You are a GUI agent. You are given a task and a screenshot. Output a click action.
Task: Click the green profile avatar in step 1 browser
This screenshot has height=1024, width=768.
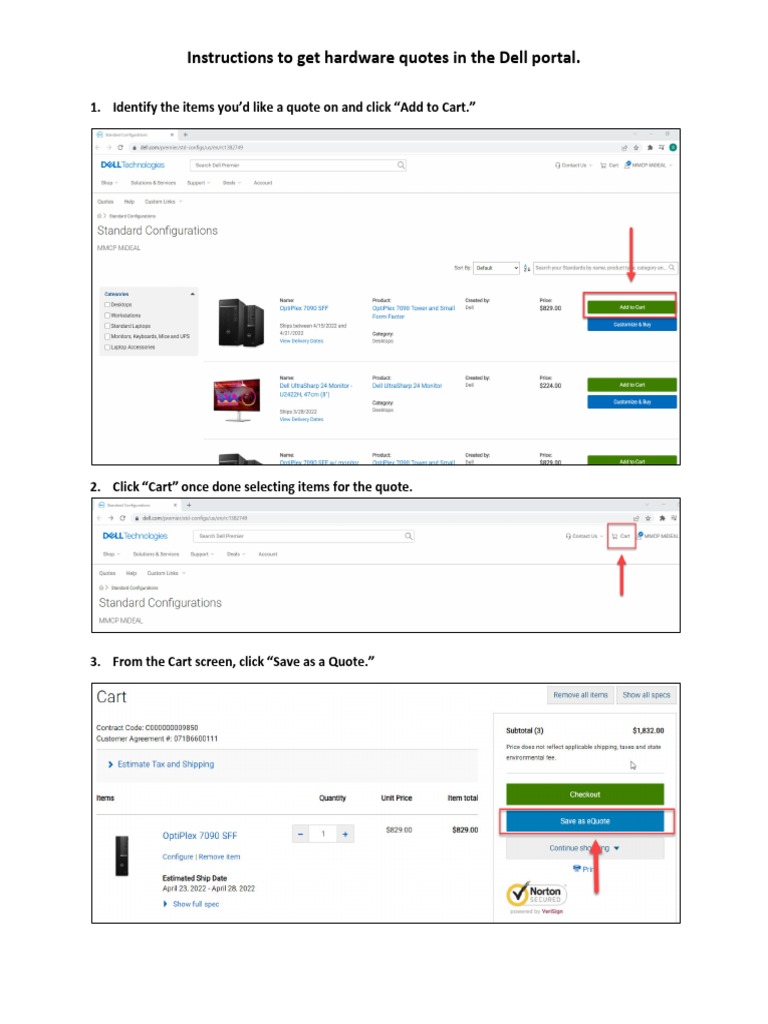pos(673,148)
